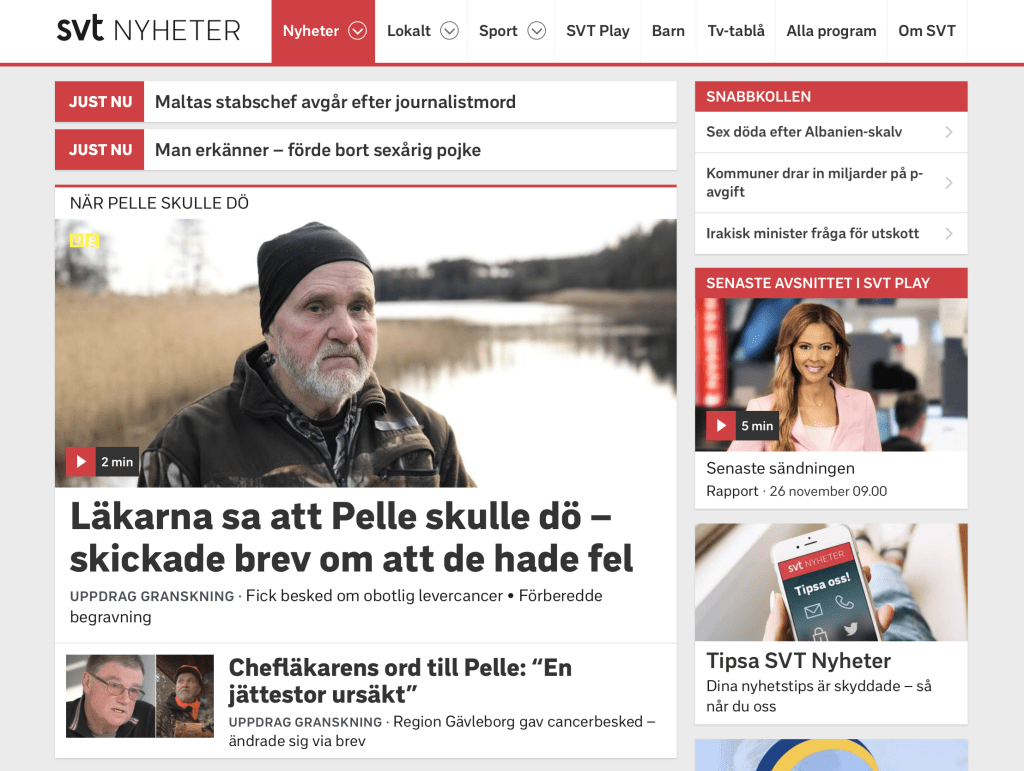The image size is (1024, 771).
Task: Play the Pelle main story video
Action: [x=81, y=462]
